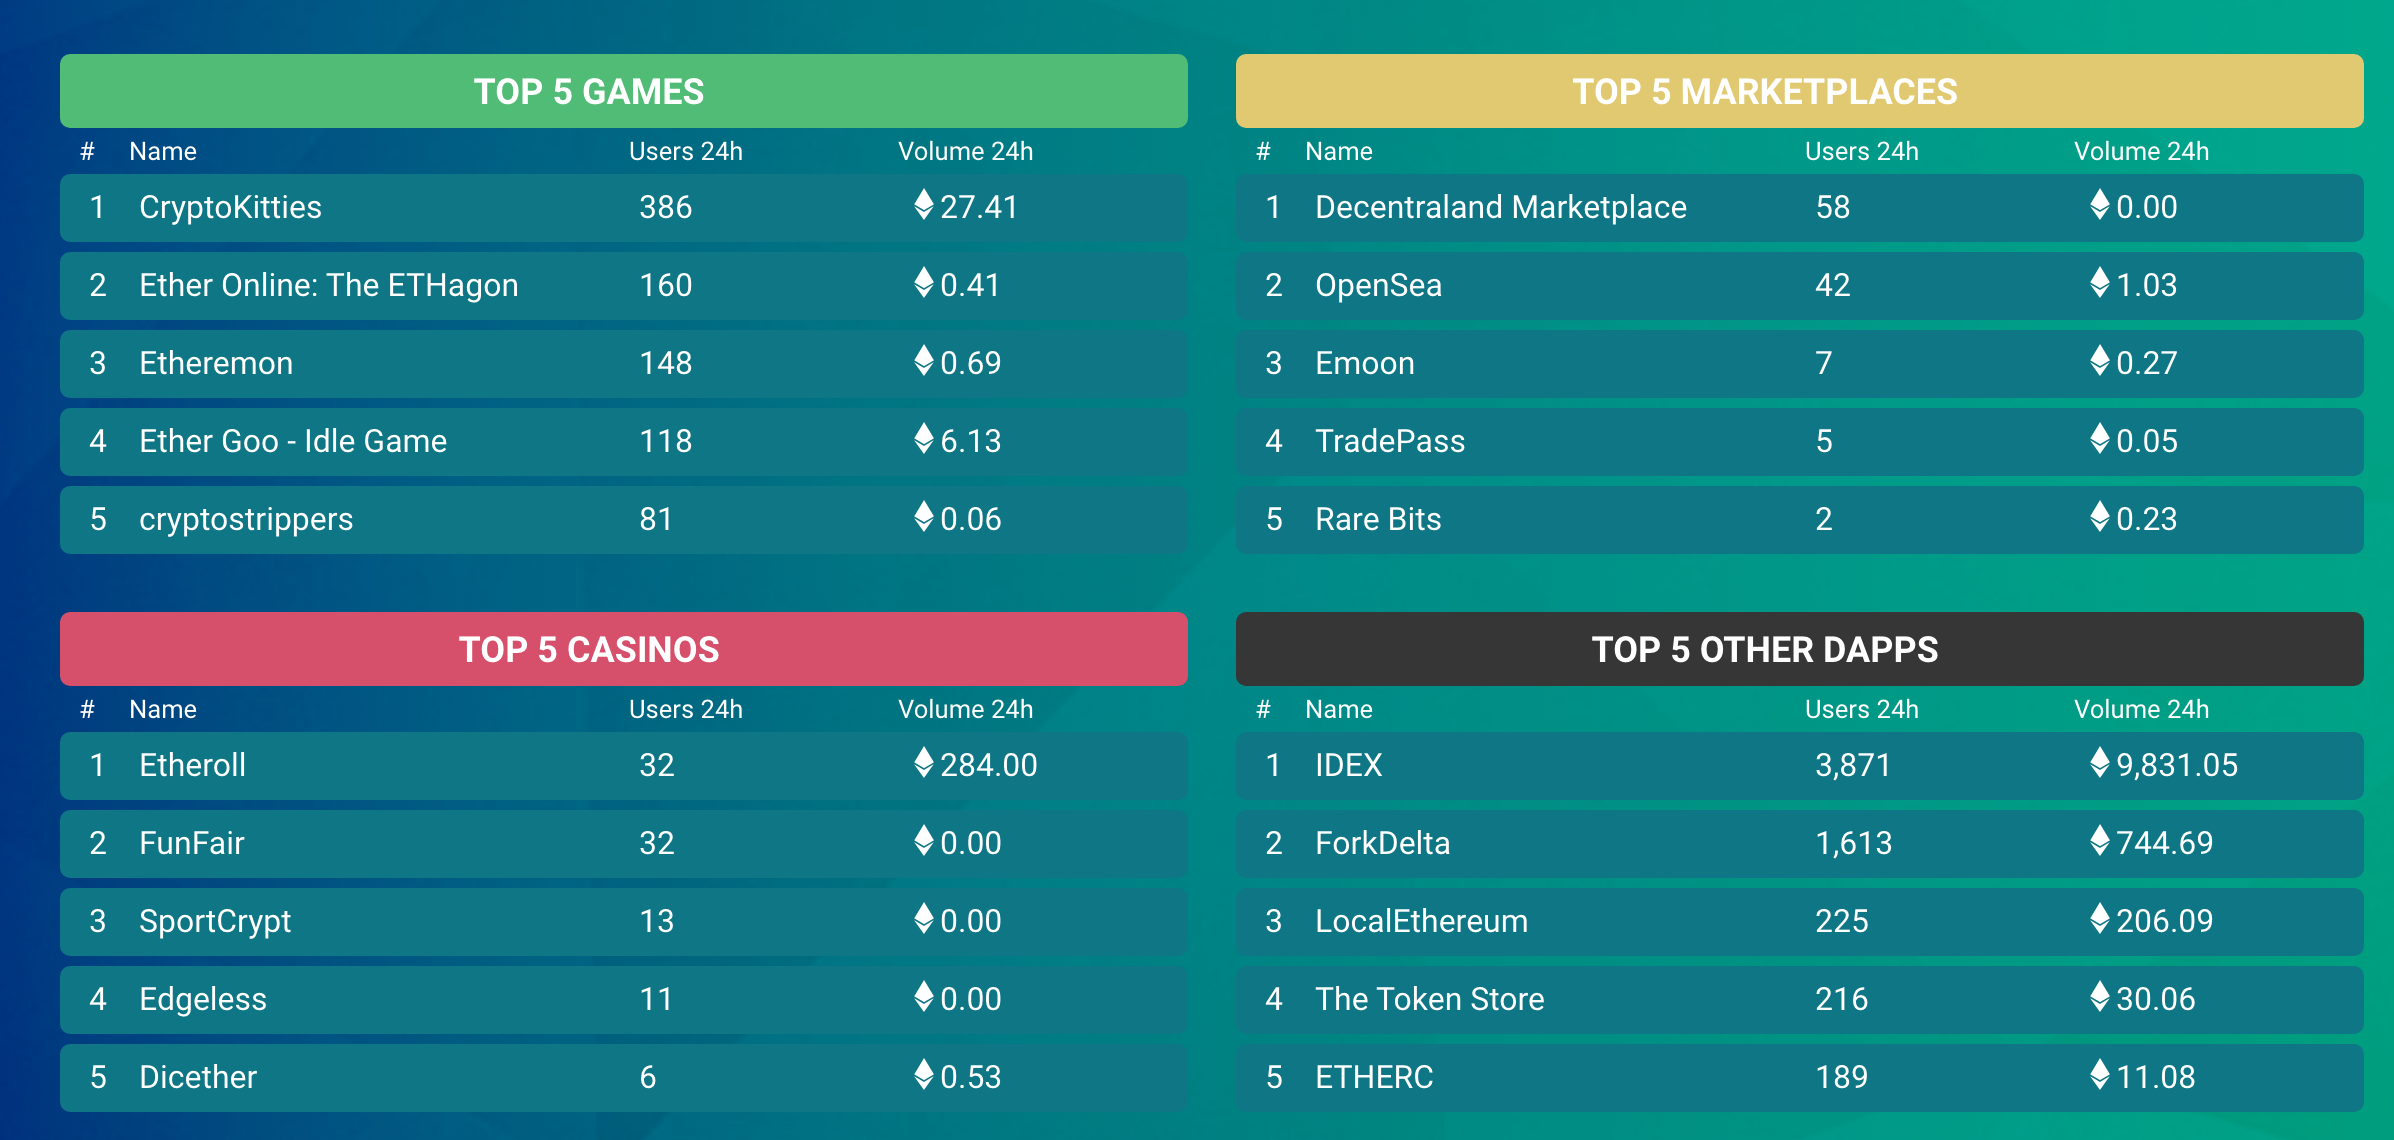
Task: Click the Ethereum icon in Ether Goo row
Action: coord(924,439)
